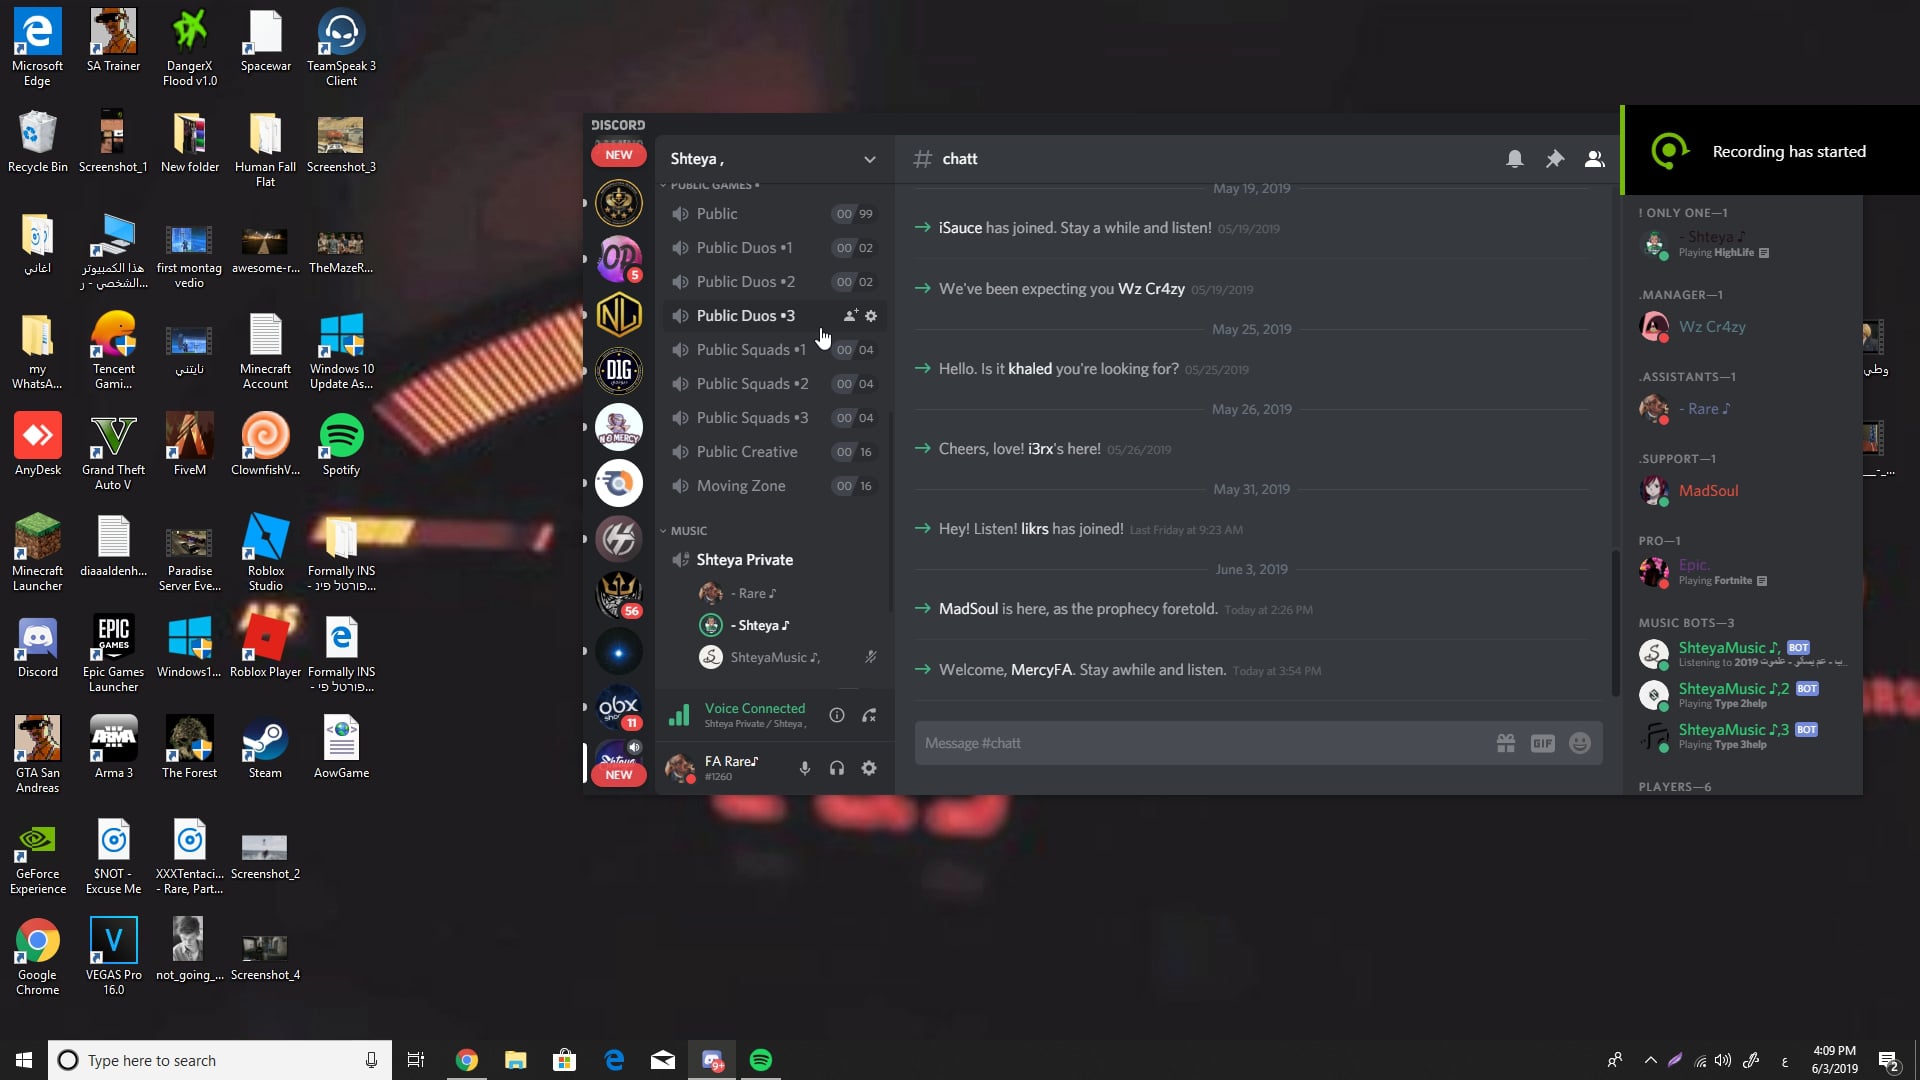Click the top NEW unreads indicator
This screenshot has width=1920, height=1080.
point(619,155)
